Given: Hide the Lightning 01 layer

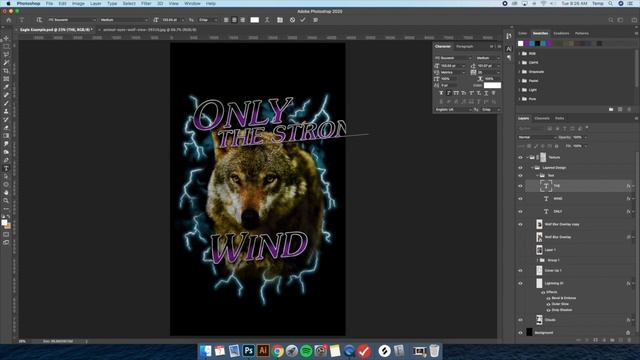Looking at the screenshot, I should [x=520, y=283].
